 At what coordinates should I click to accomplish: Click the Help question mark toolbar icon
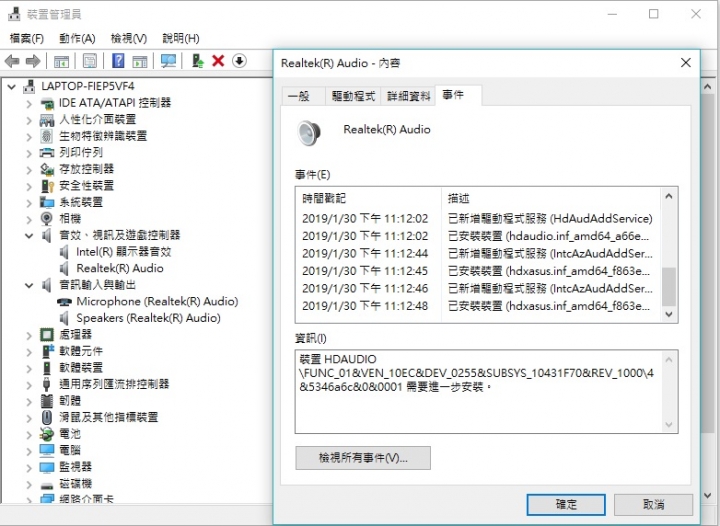[x=118, y=61]
